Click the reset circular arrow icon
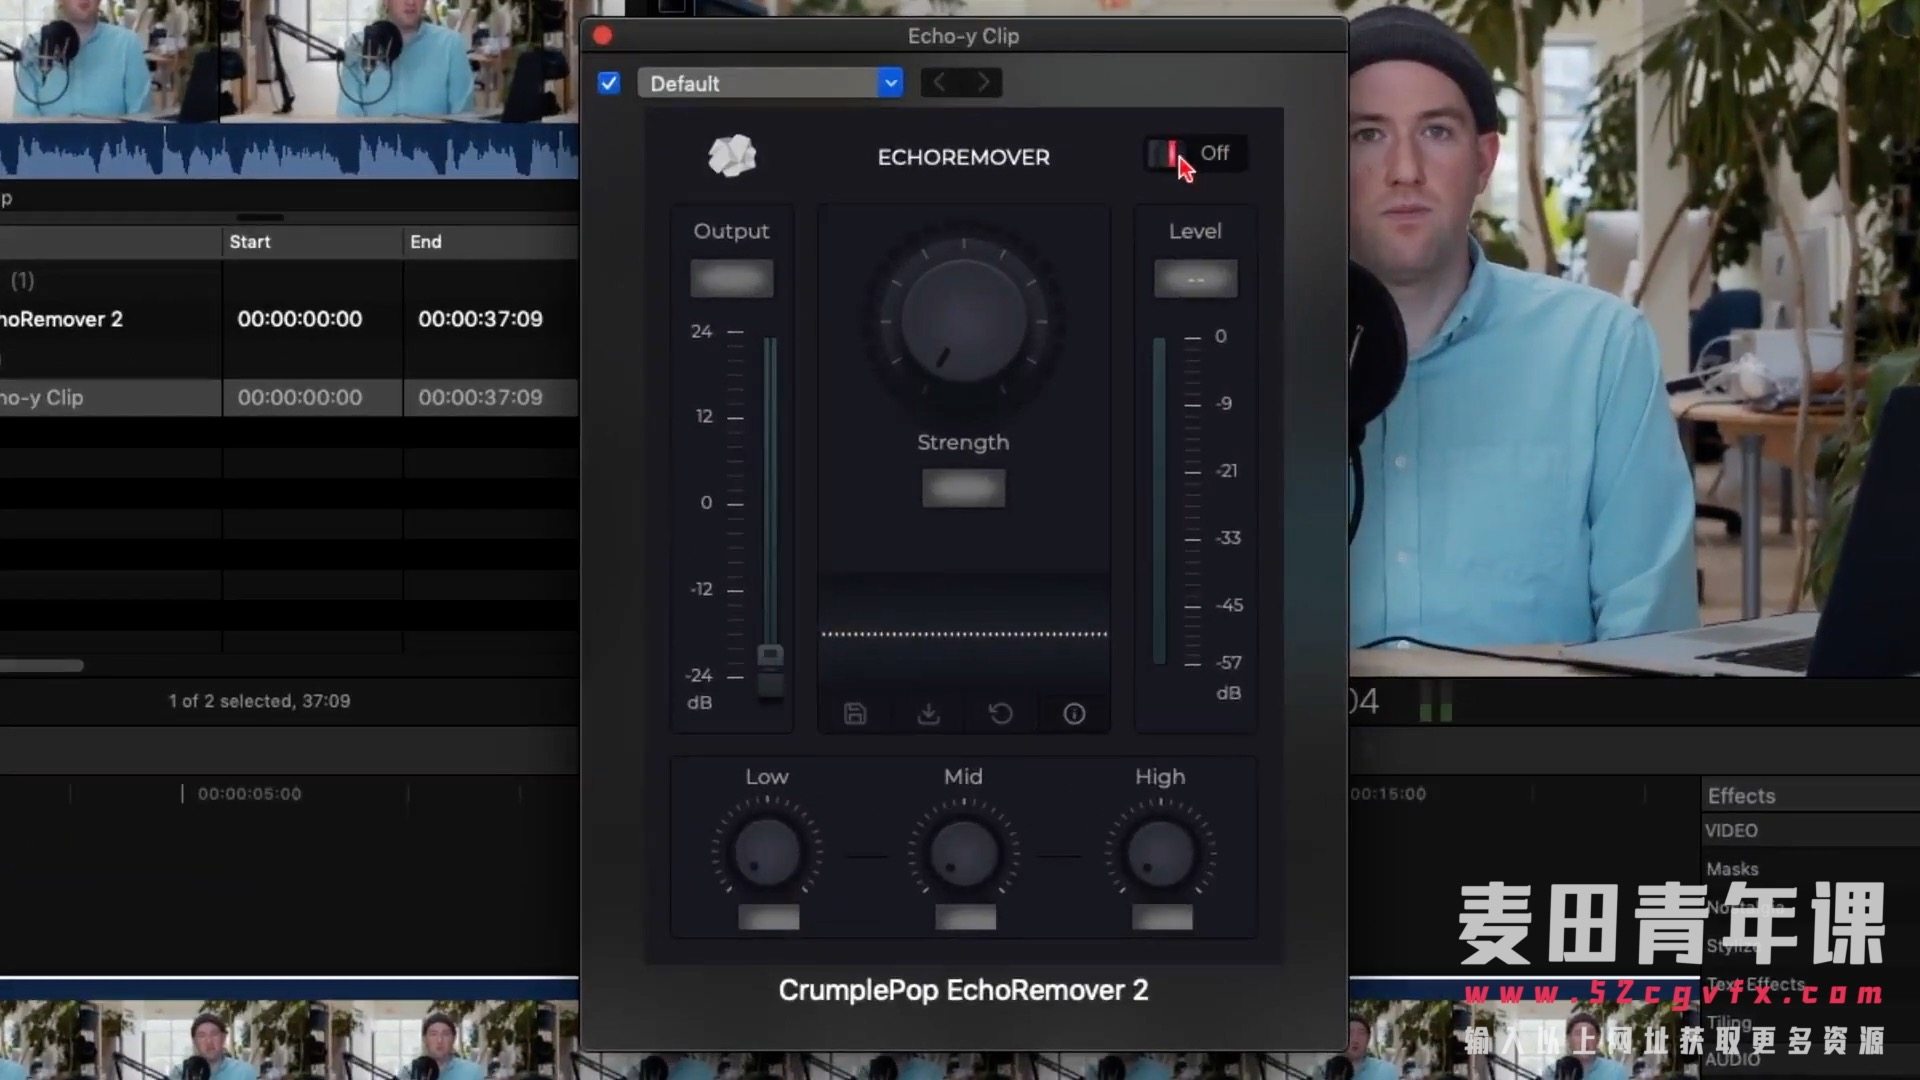Screen dimensions: 1920x1080 coord(1001,714)
